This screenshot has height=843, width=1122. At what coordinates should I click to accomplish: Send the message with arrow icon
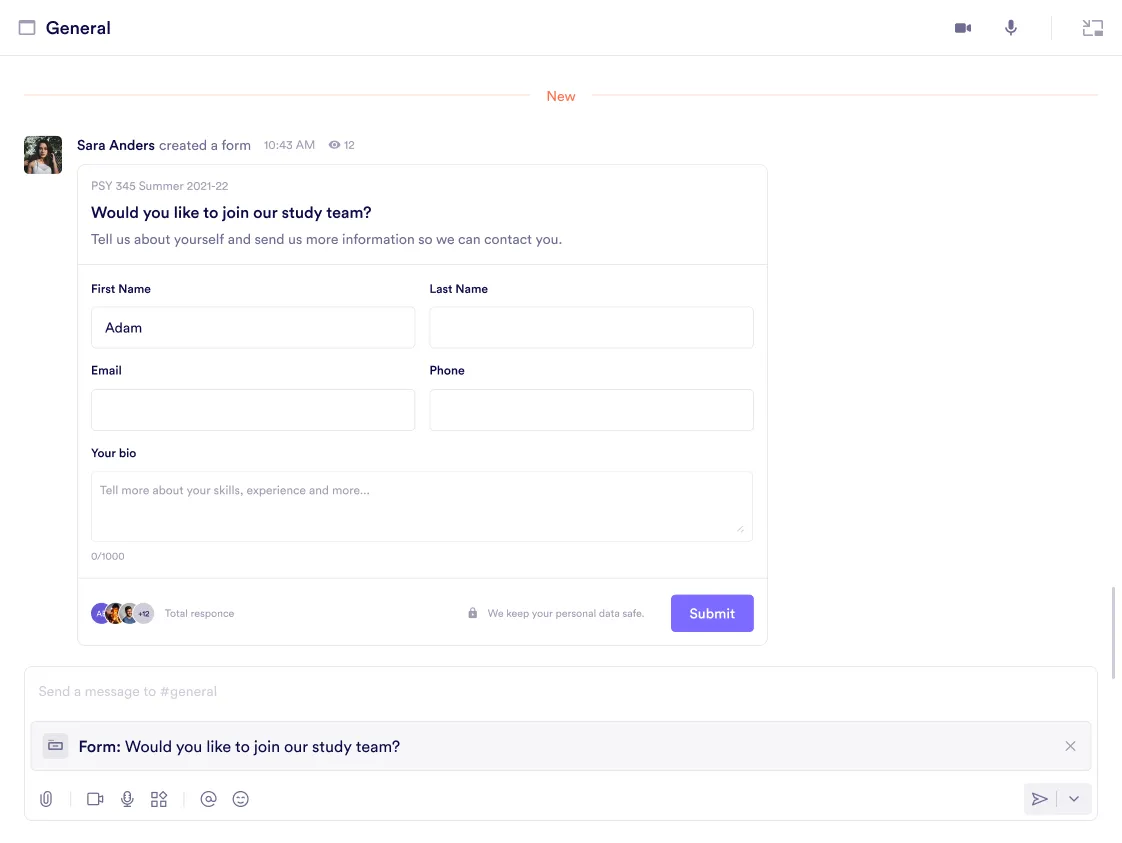coord(1040,799)
